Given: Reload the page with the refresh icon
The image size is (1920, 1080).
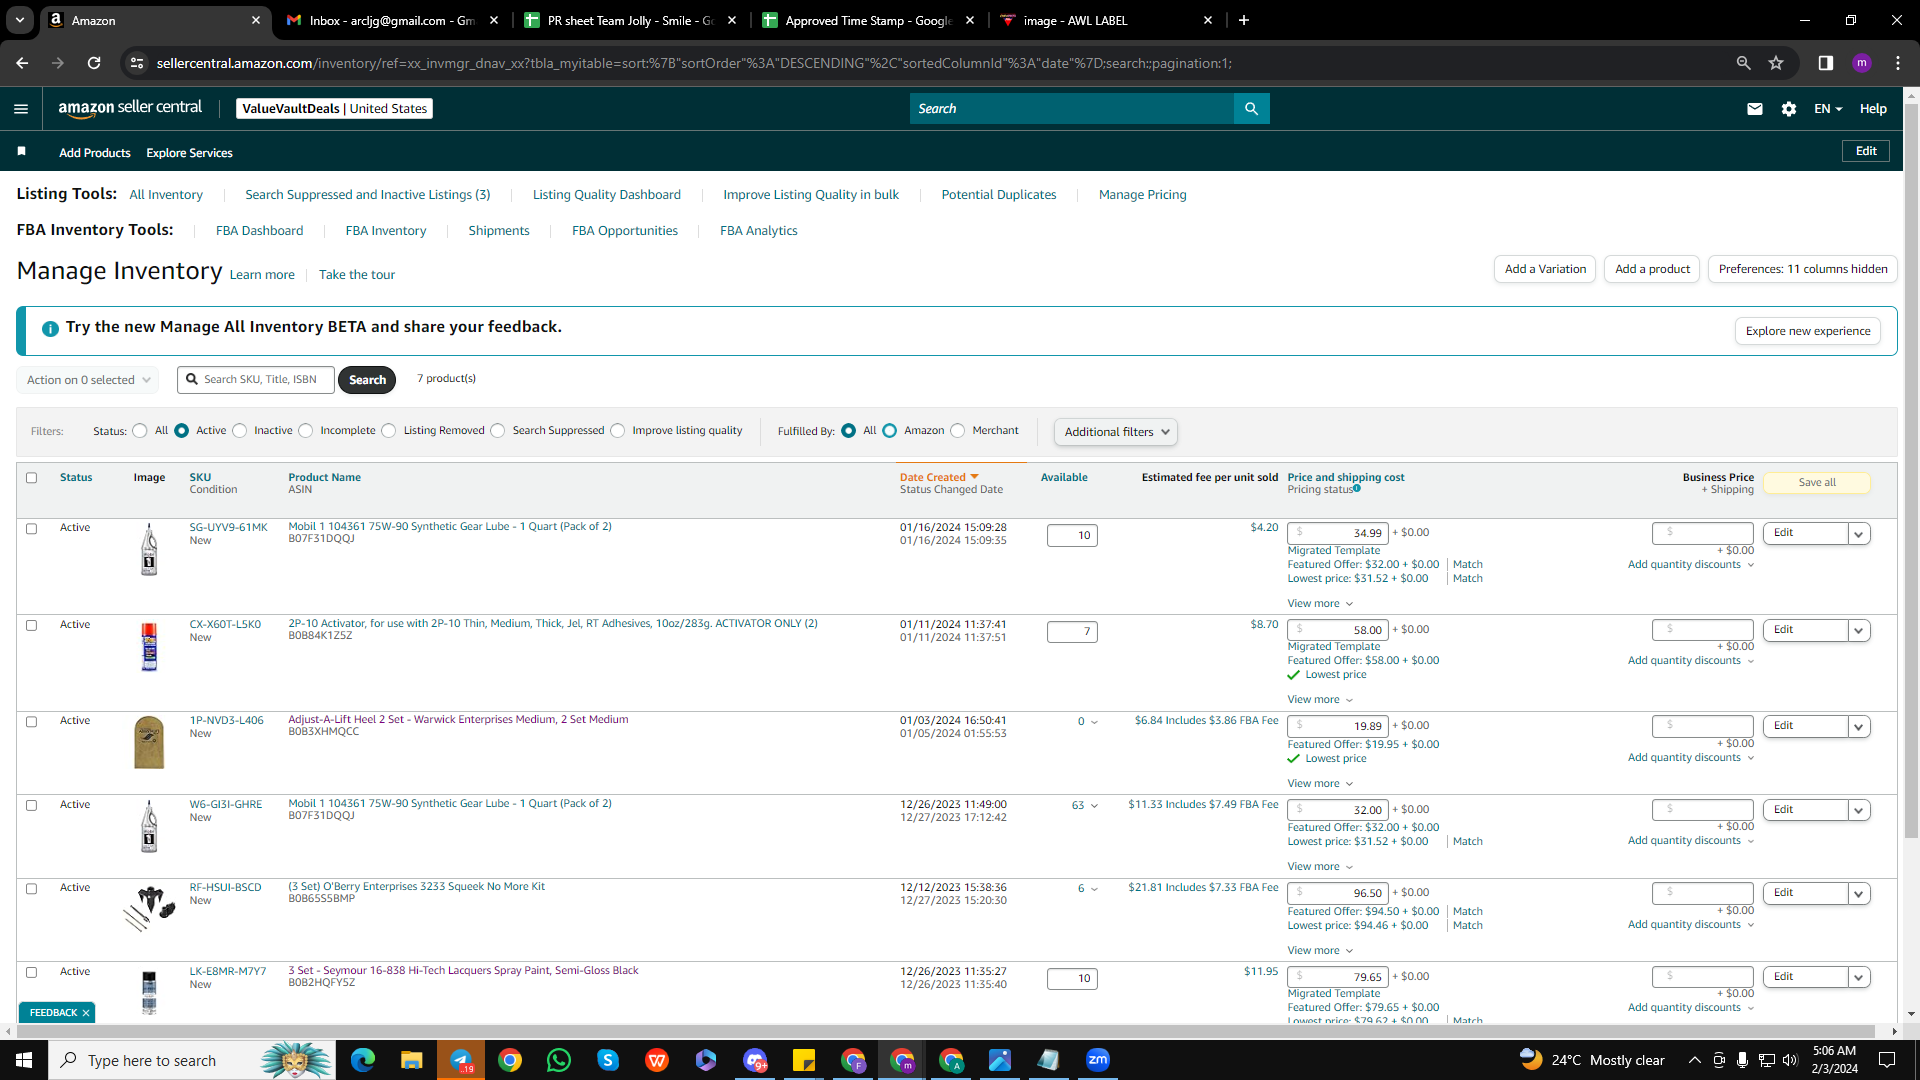Looking at the screenshot, I should [x=94, y=63].
